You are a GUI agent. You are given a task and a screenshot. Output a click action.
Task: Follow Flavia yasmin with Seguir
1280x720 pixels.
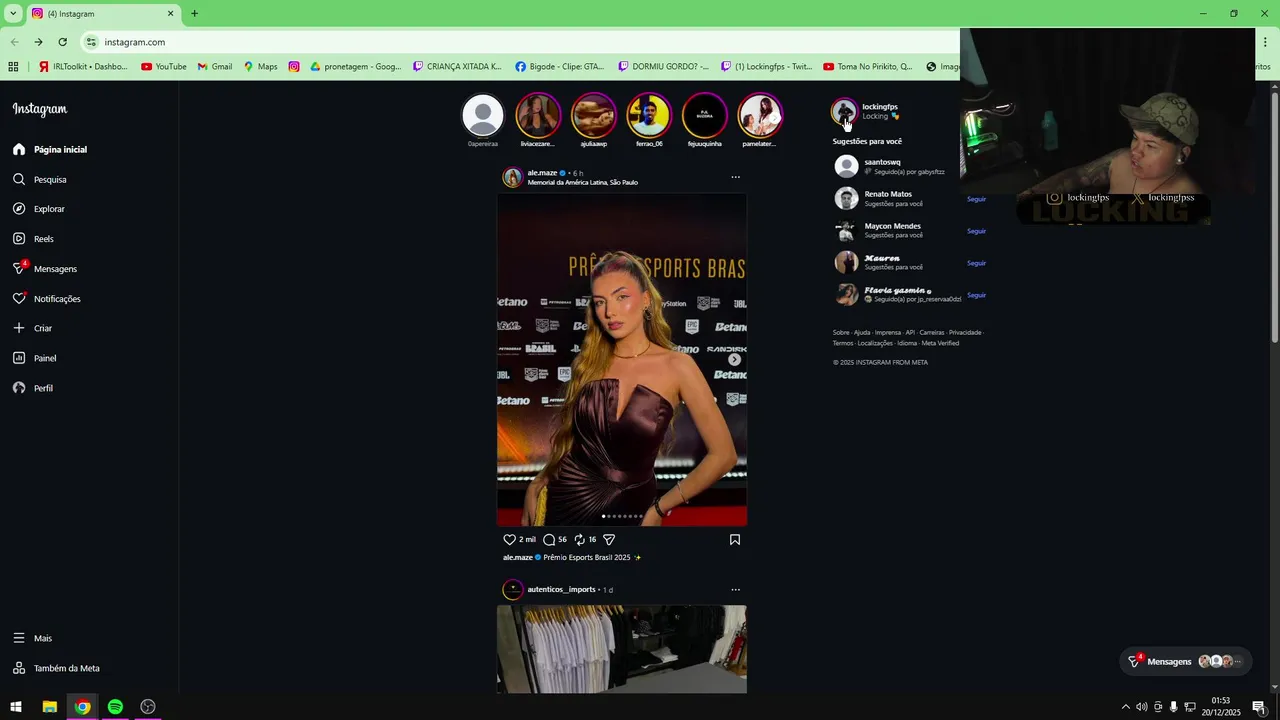(976, 295)
